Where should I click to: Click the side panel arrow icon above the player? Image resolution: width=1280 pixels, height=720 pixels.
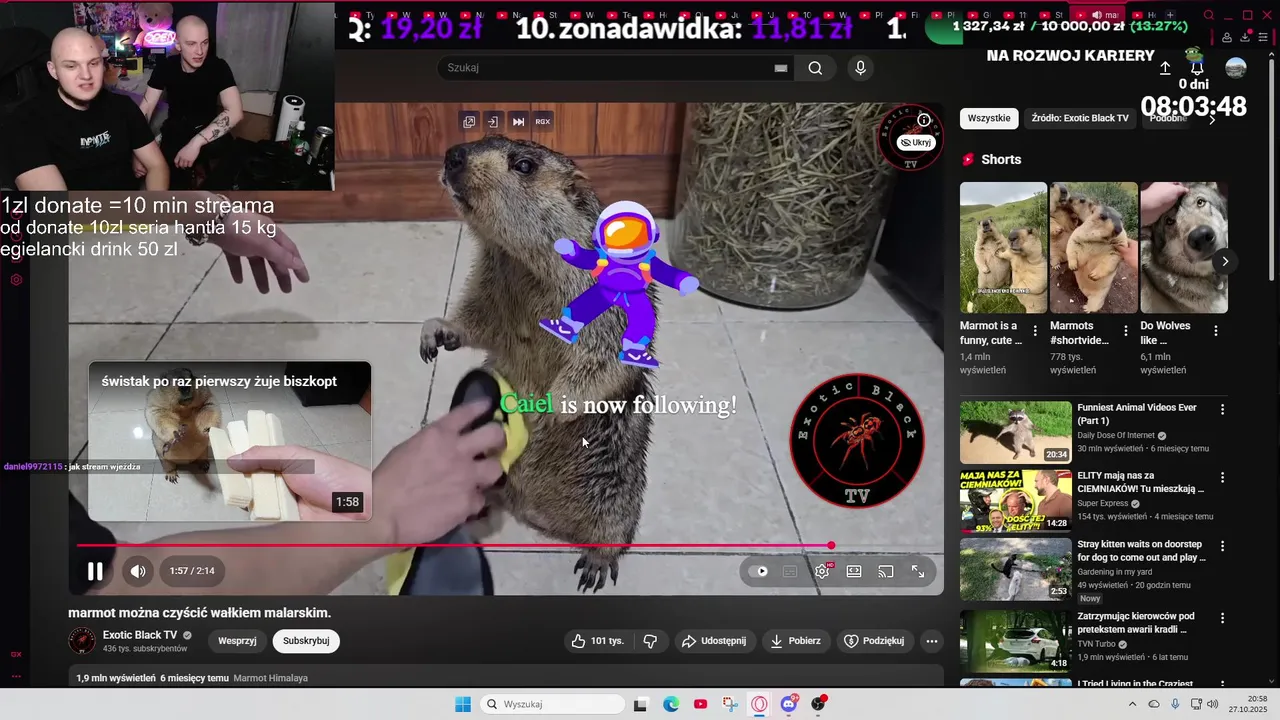tap(493, 121)
